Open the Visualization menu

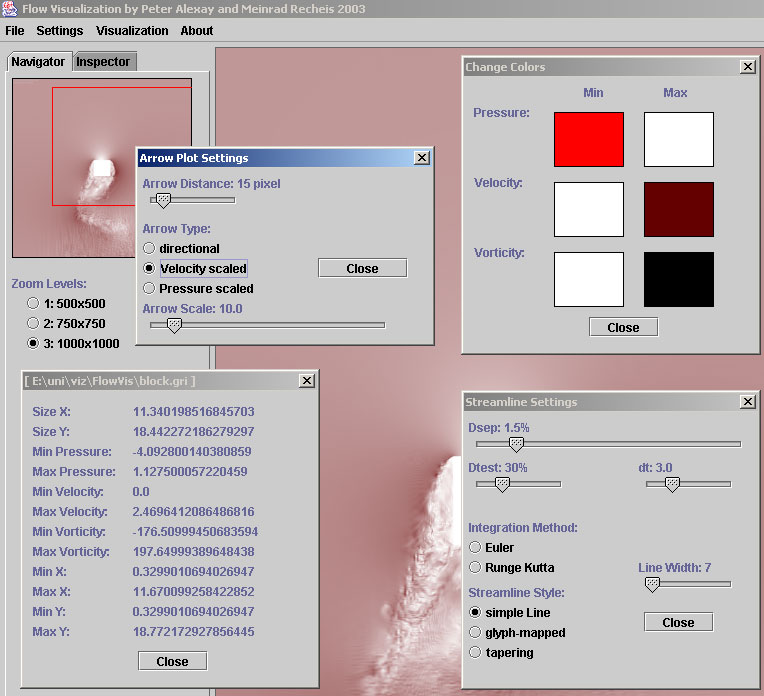tap(132, 30)
